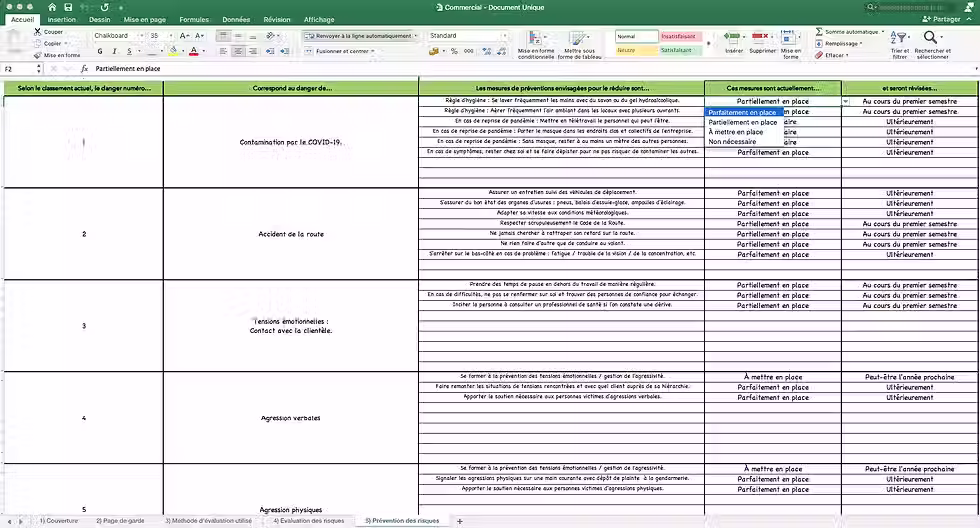Viewport: 980px width, 528px height.
Task: Toggle the underline (S) formatting
Action: (129, 51)
